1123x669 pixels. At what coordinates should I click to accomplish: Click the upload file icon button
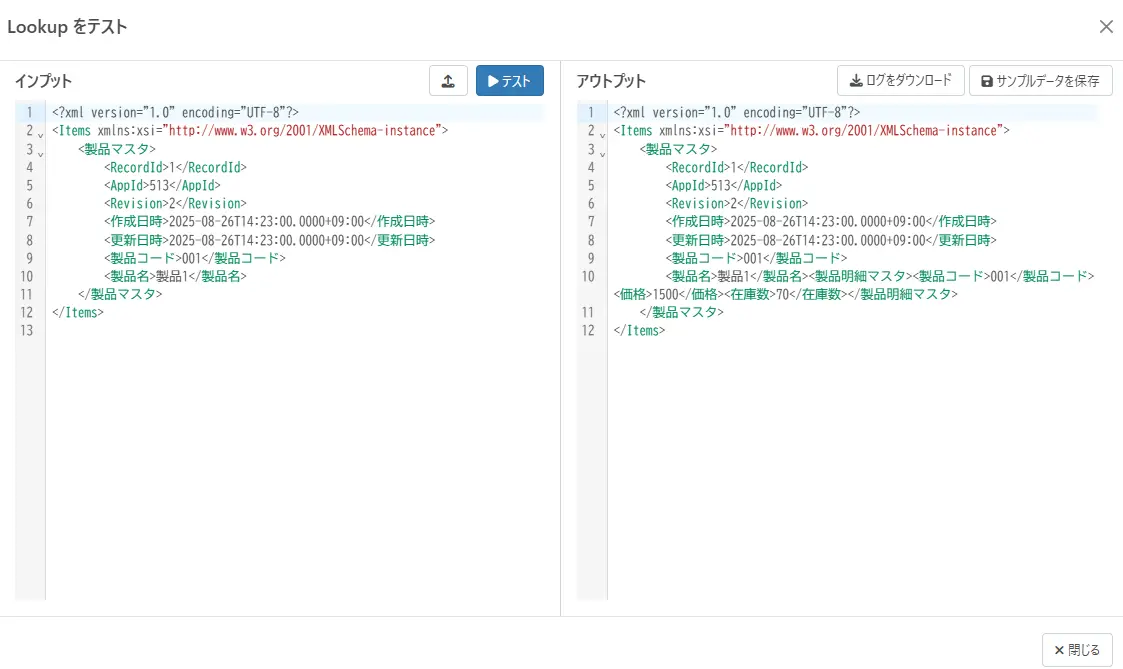coord(448,81)
